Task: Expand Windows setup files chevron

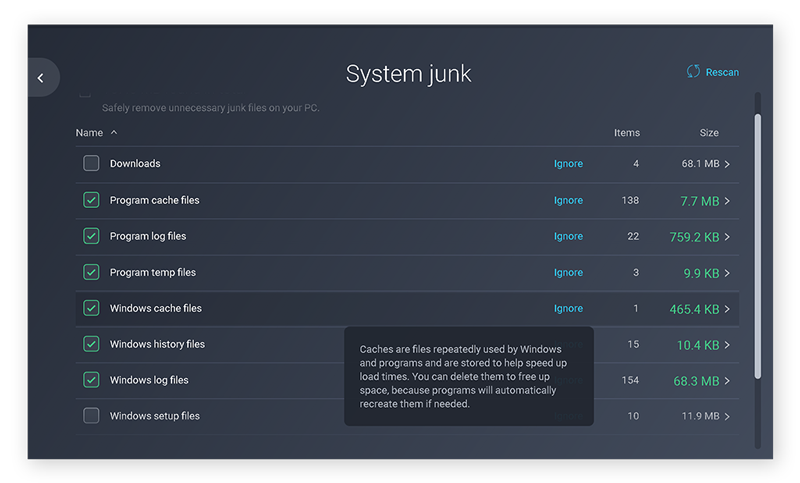Action: point(727,417)
